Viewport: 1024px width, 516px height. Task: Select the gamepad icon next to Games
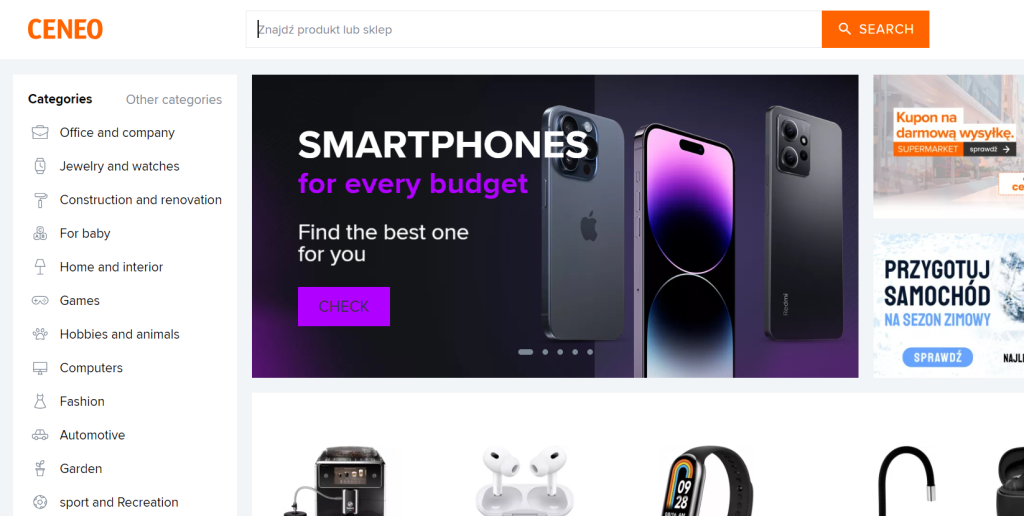coord(40,300)
